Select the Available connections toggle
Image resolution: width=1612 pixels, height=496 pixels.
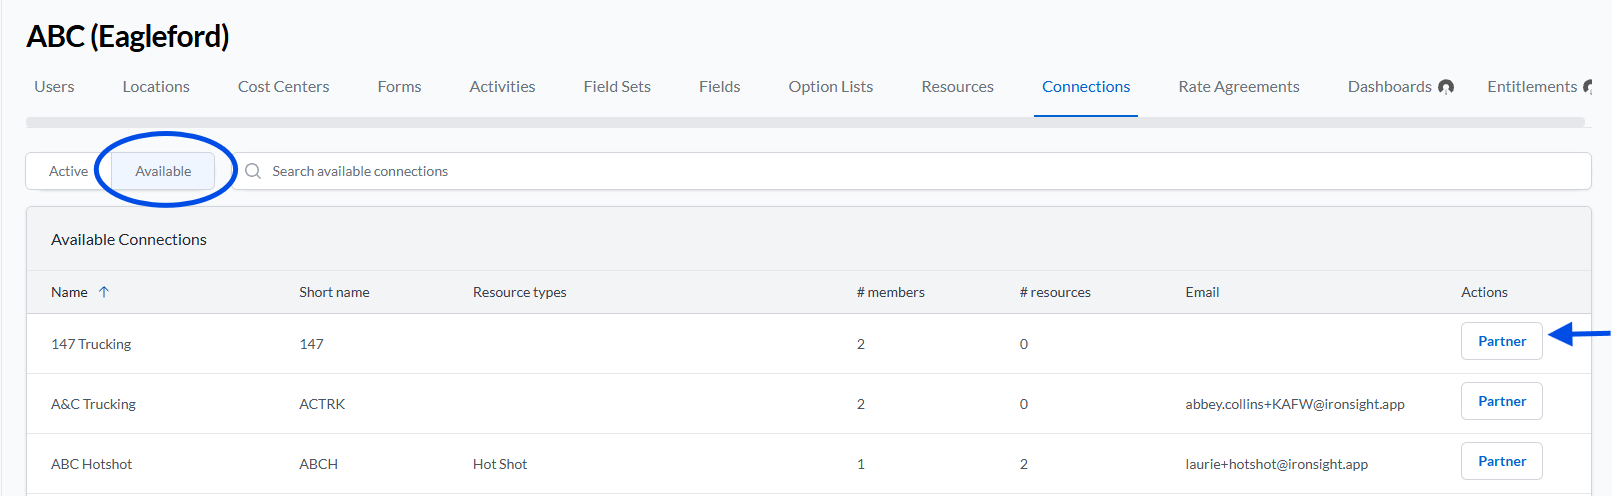tap(163, 171)
